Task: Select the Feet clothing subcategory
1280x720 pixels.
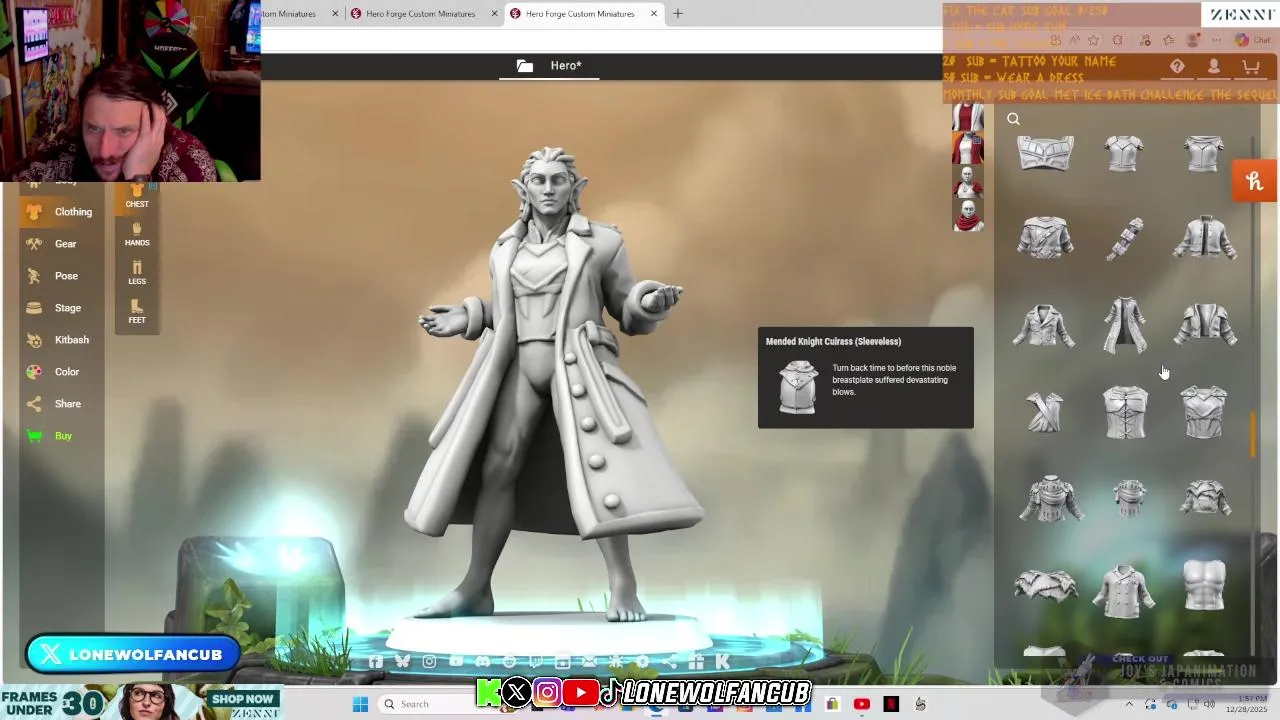Action: 137,312
